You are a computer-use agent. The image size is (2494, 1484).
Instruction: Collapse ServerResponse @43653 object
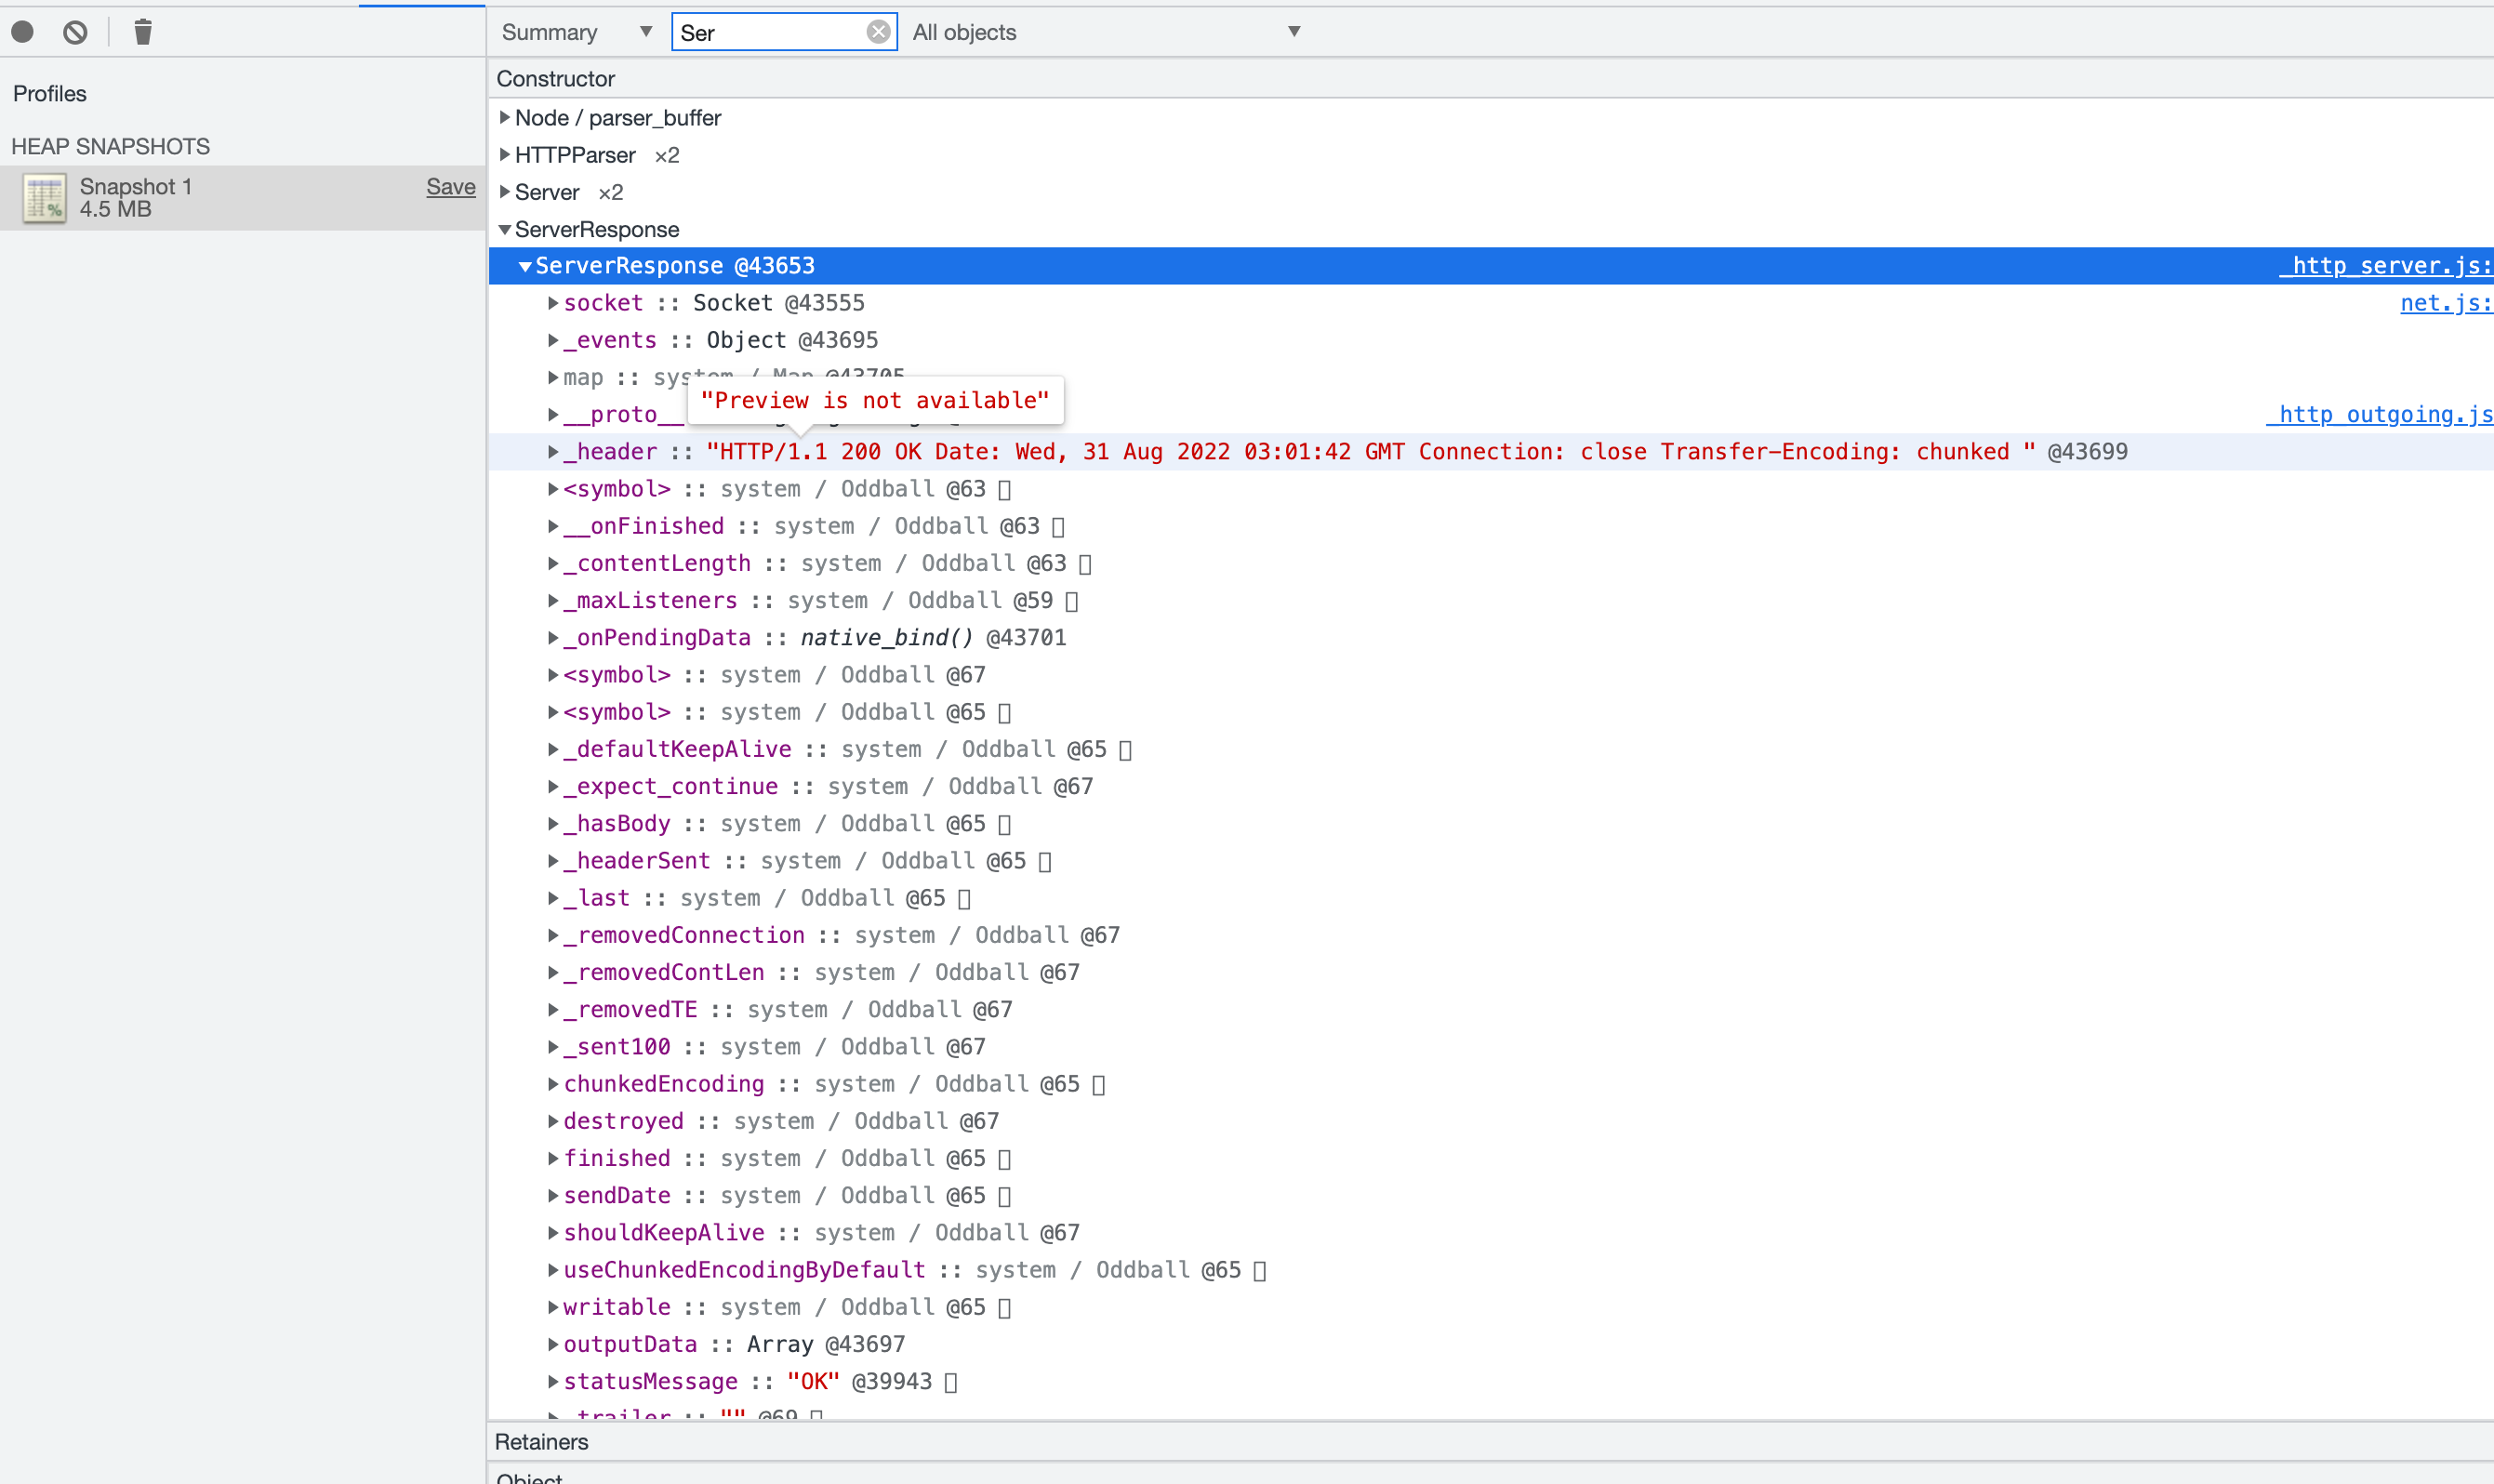tap(525, 267)
